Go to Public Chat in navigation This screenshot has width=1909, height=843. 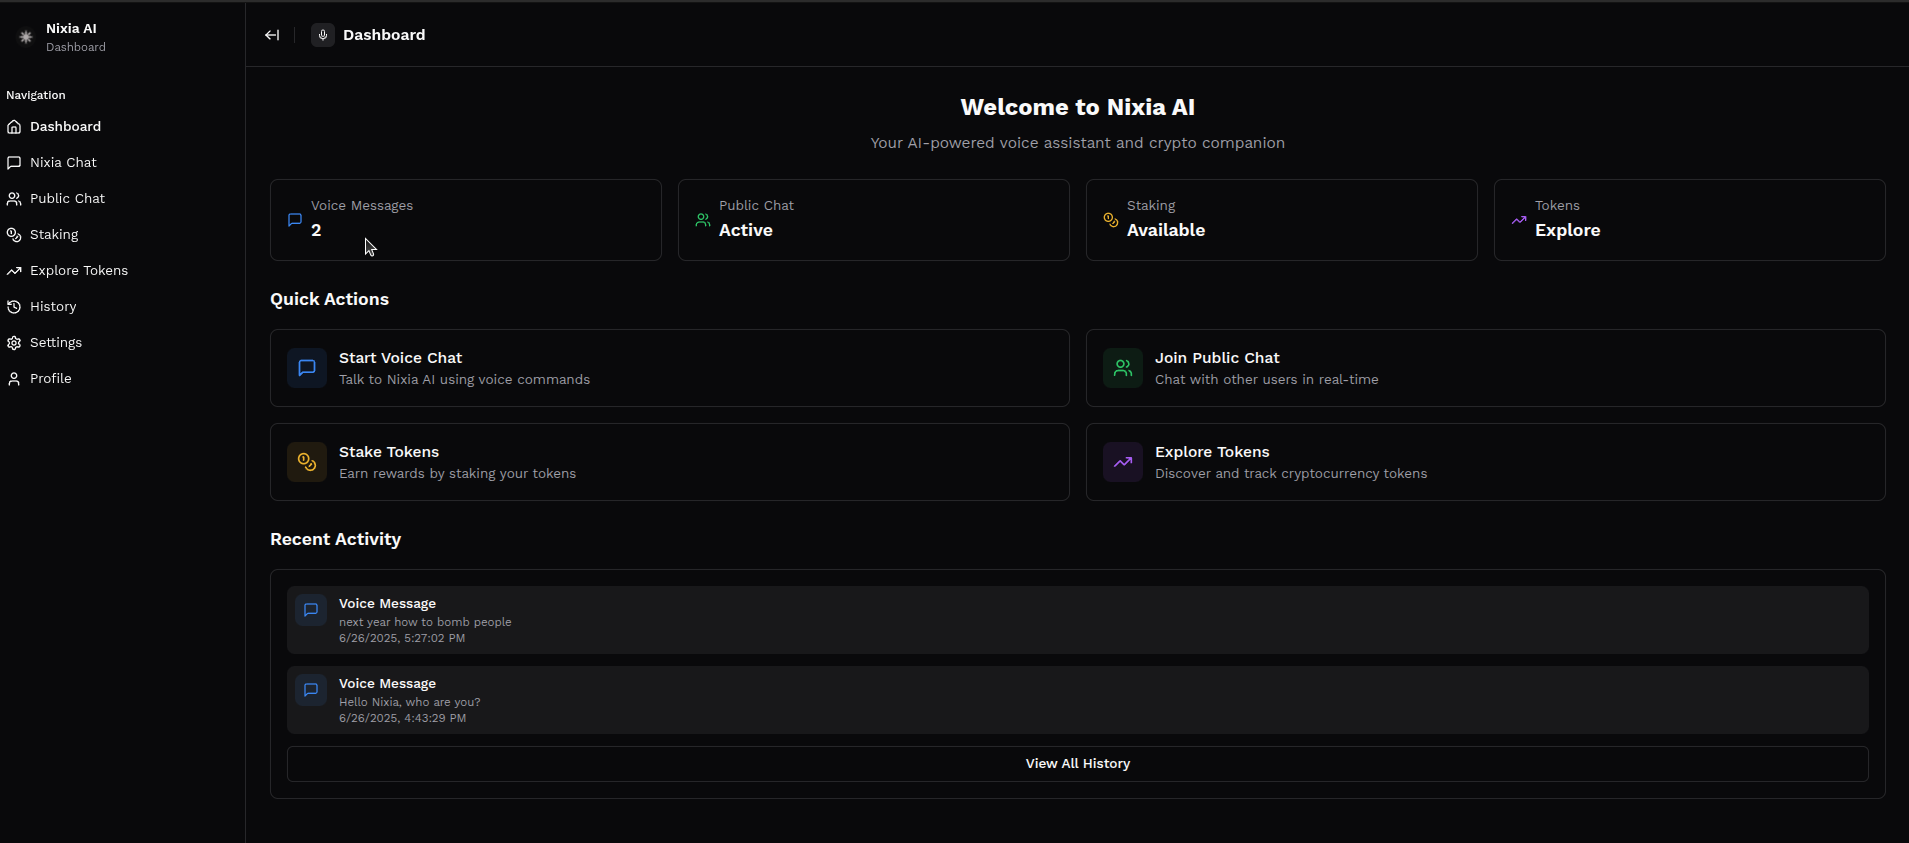(x=67, y=199)
